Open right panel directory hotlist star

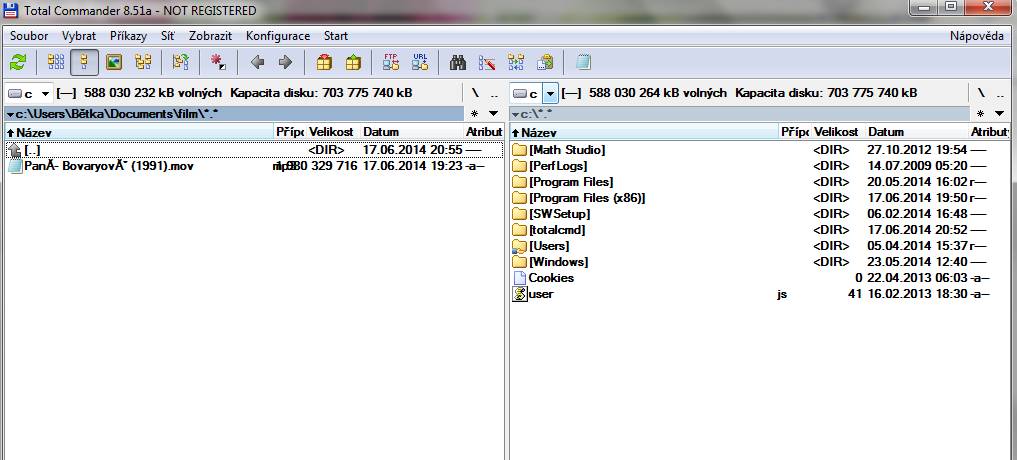click(x=980, y=114)
